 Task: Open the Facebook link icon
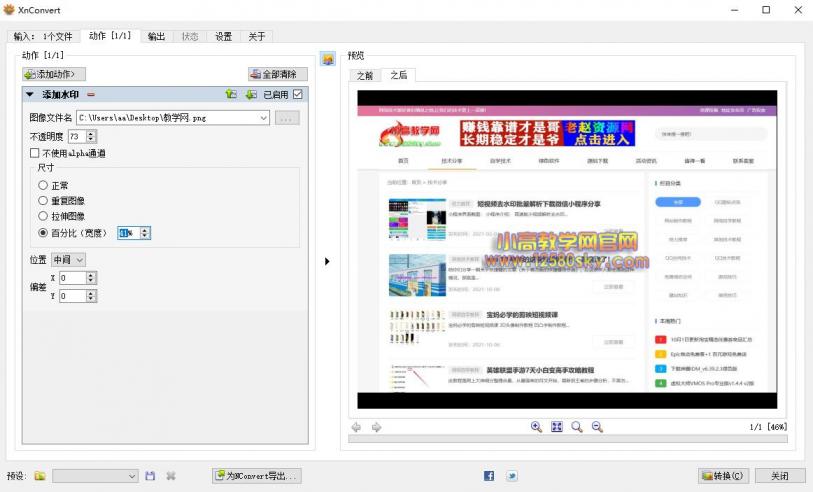click(488, 476)
